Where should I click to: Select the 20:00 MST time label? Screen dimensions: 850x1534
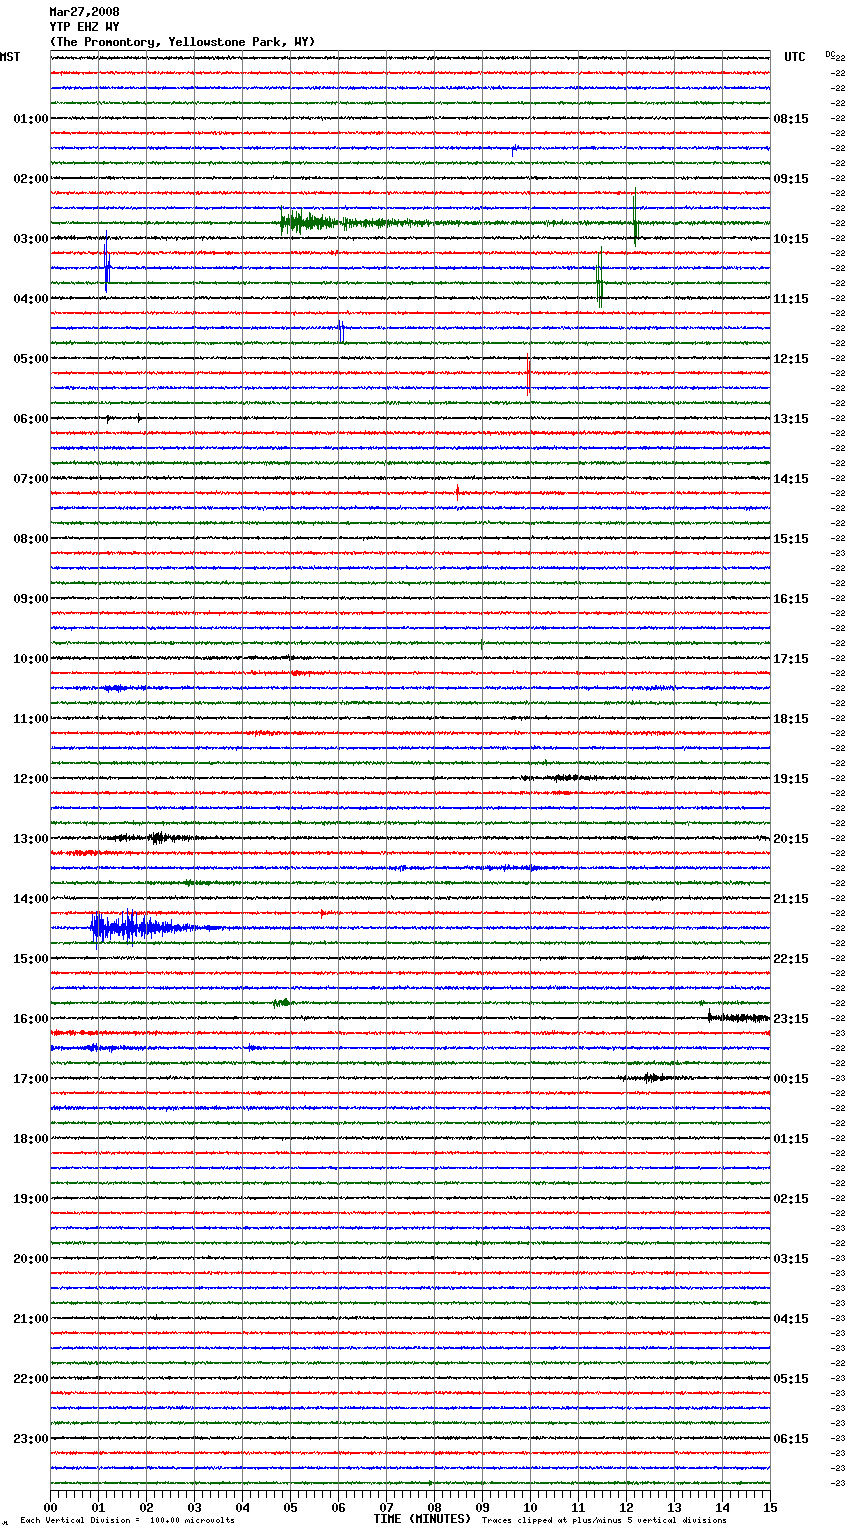coord(31,1259)
